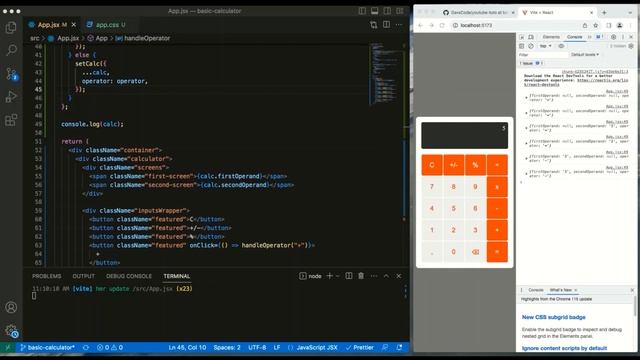The height and width of the screenshot is (360, 640).
Task: Click calculator digit 0 button
Action: point(453,252)
